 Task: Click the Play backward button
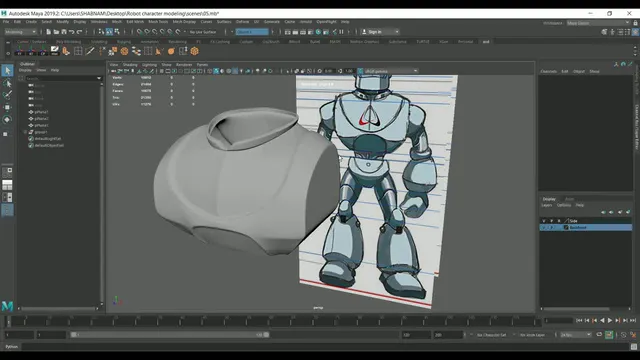point(602,321)
